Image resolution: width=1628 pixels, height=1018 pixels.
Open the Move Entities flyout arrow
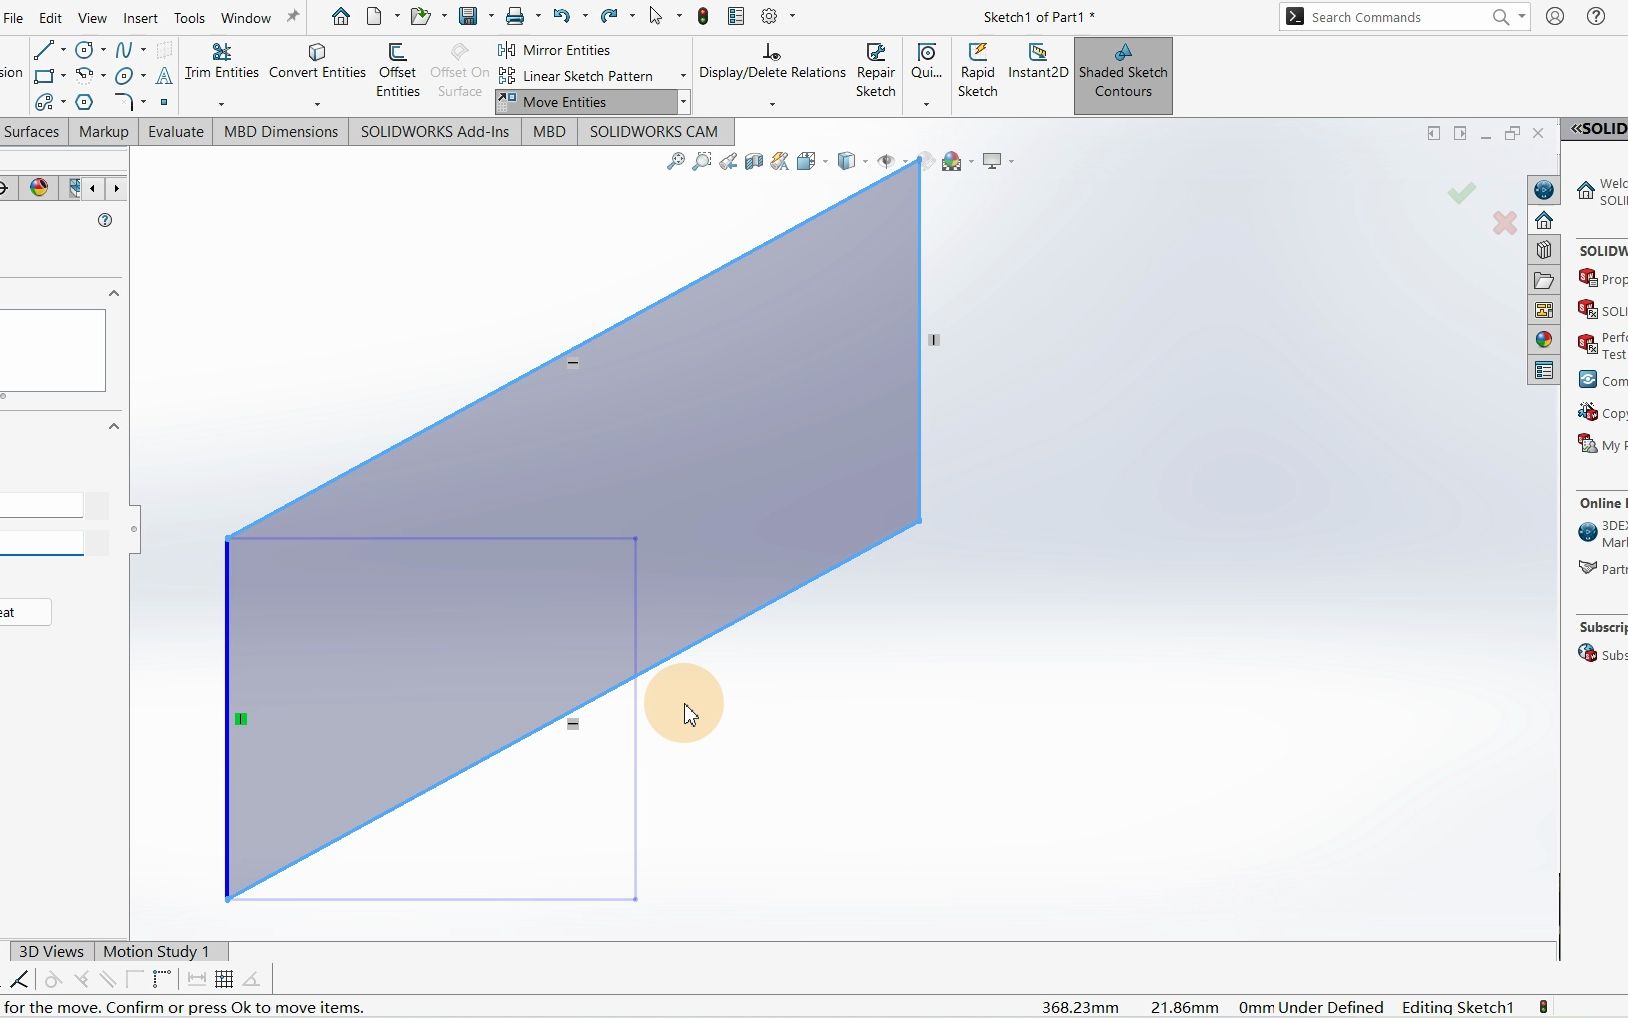pos(683,101)
